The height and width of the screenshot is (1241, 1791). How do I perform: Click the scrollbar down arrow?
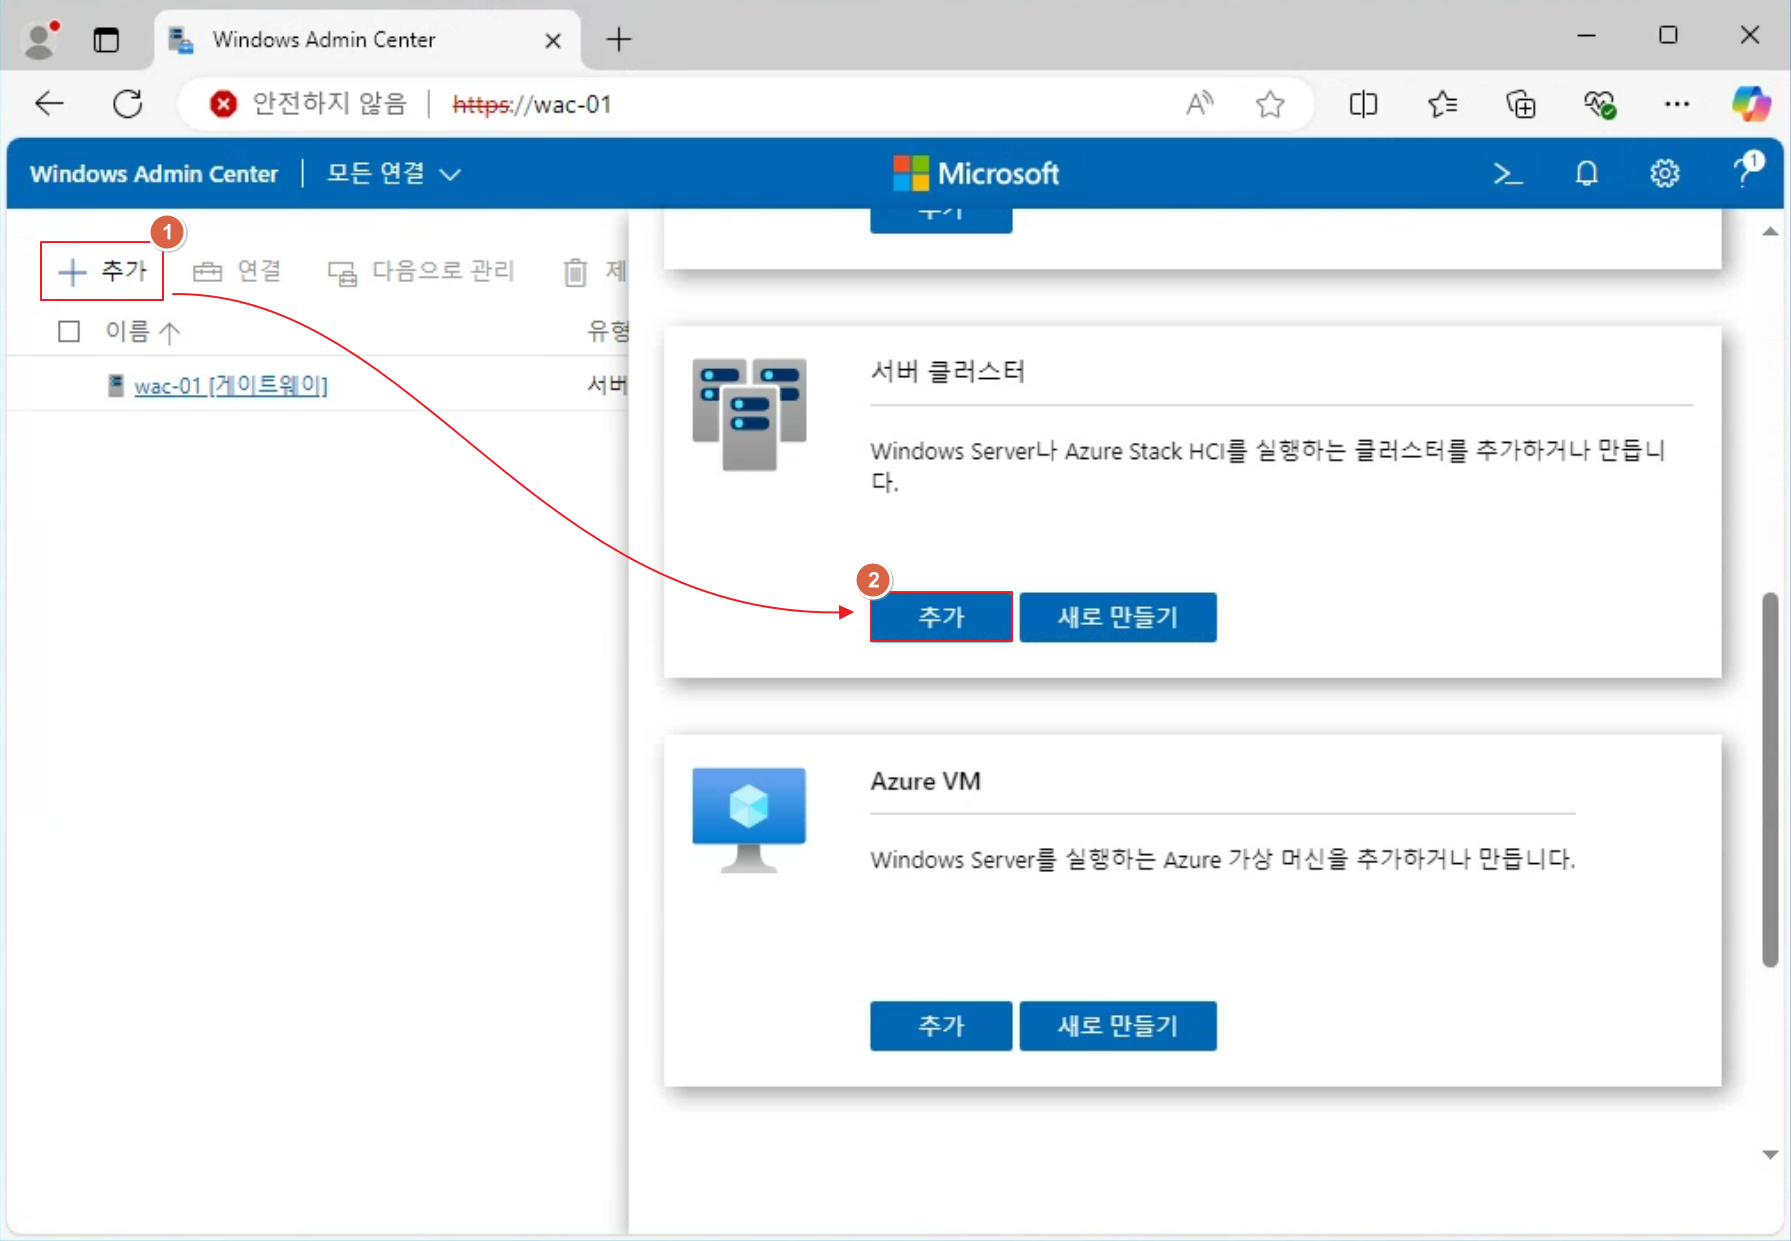pyautogui.click(x=1770, y=1154)
